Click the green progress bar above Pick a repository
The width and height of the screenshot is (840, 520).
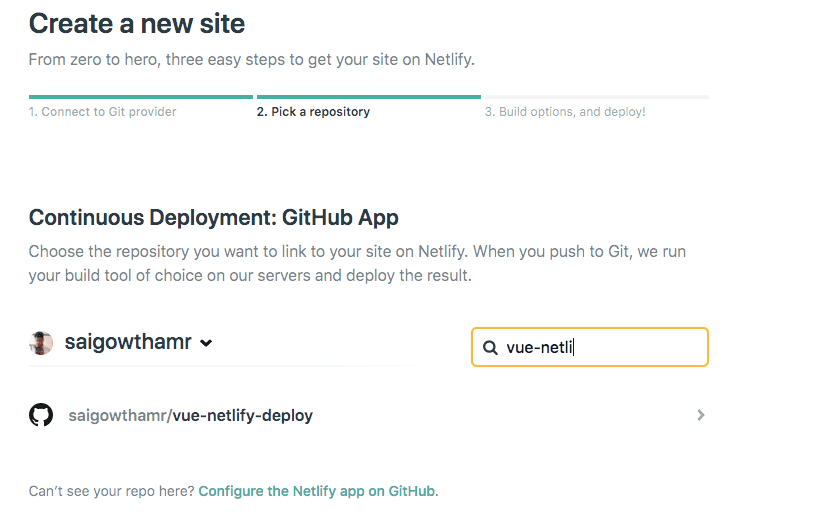369,97
